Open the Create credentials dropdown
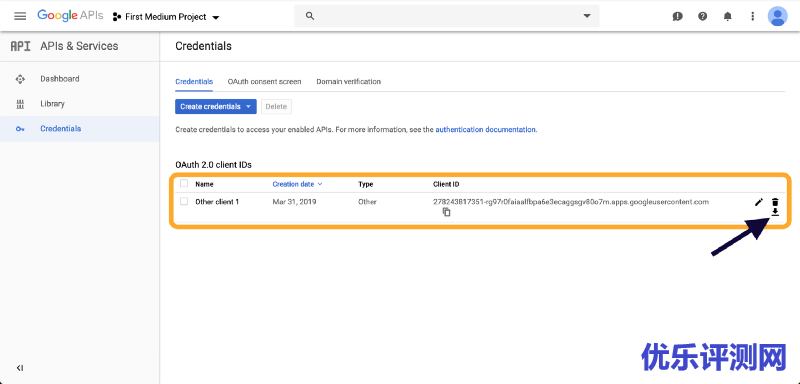Viewport: 800px width, 384px height. pyautogui.click(x=216, y=107)
